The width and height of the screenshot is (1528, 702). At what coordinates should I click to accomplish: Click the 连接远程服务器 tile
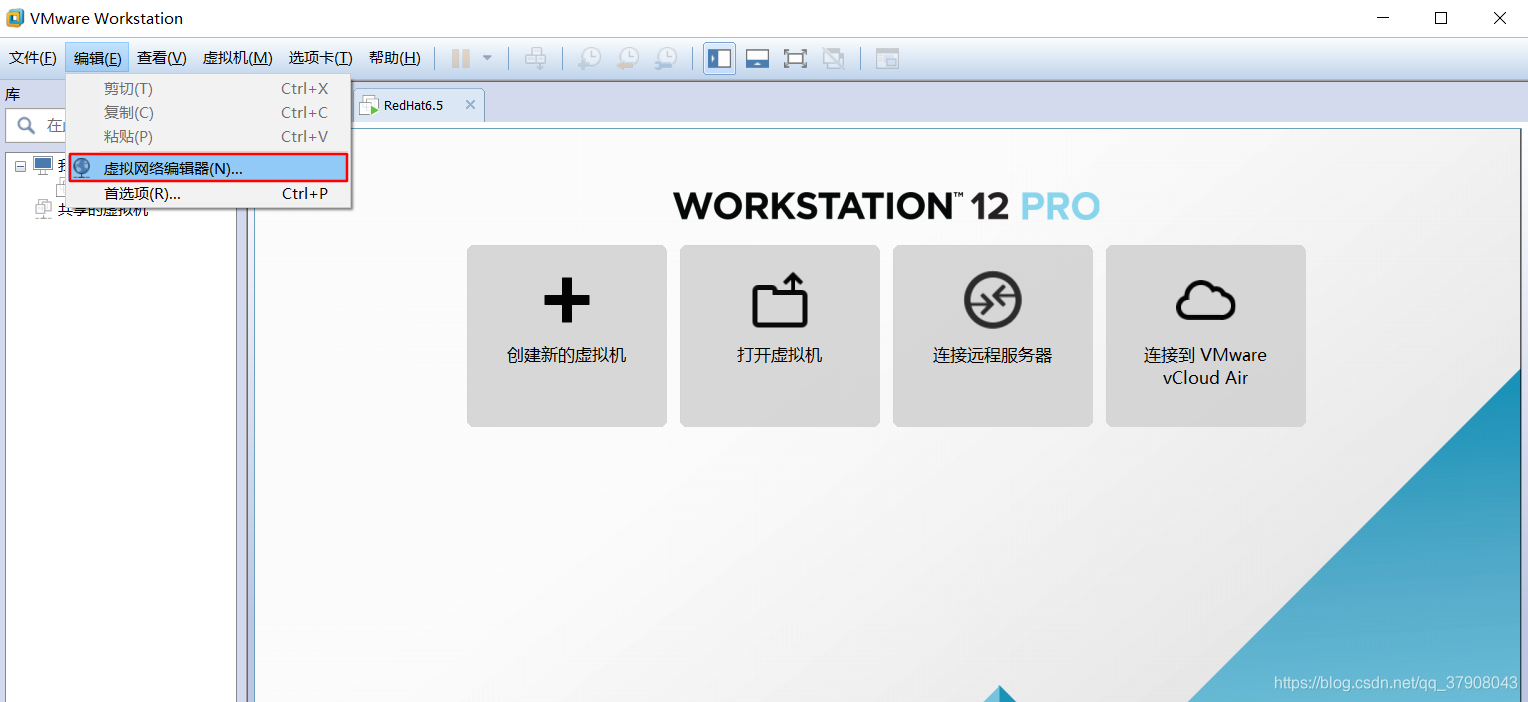[993, 336]
